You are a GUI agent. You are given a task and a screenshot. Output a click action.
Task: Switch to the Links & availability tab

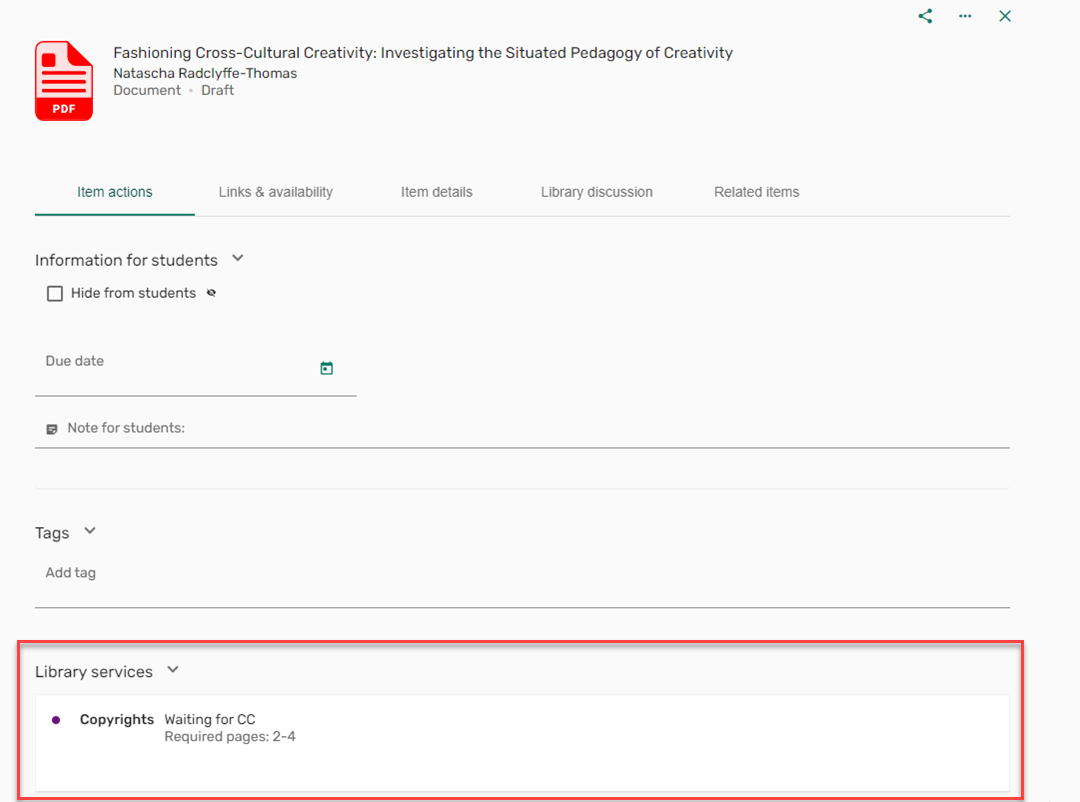pyautogui.click(x=276, y=192)
